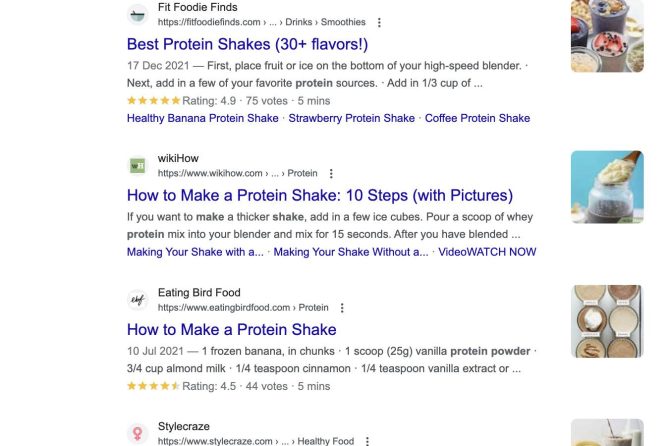Open three-dot menu beside stylecraze.com URL
Screen dimensions: 670x446
click(367, 441)
